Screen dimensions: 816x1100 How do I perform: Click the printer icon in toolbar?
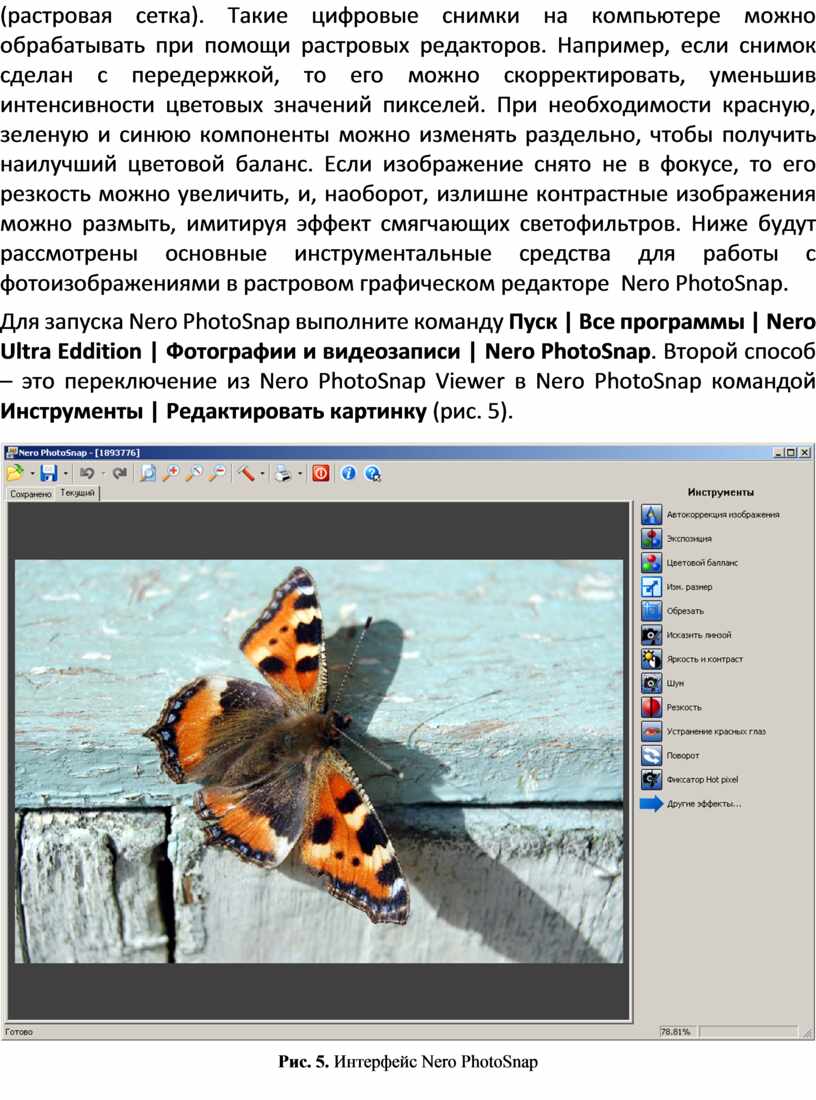click(x=283, y=473)
